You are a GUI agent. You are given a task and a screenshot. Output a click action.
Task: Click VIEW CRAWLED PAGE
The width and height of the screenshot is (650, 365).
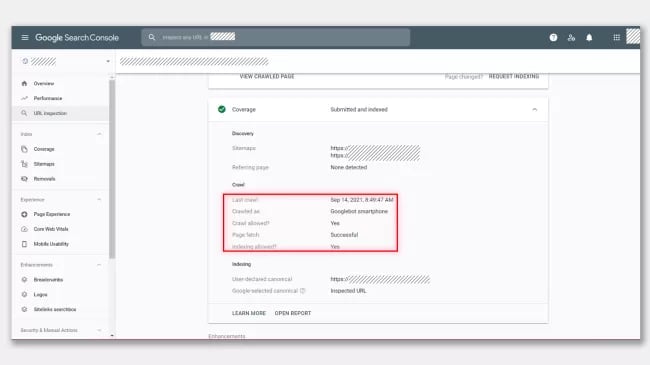[267, 76]
